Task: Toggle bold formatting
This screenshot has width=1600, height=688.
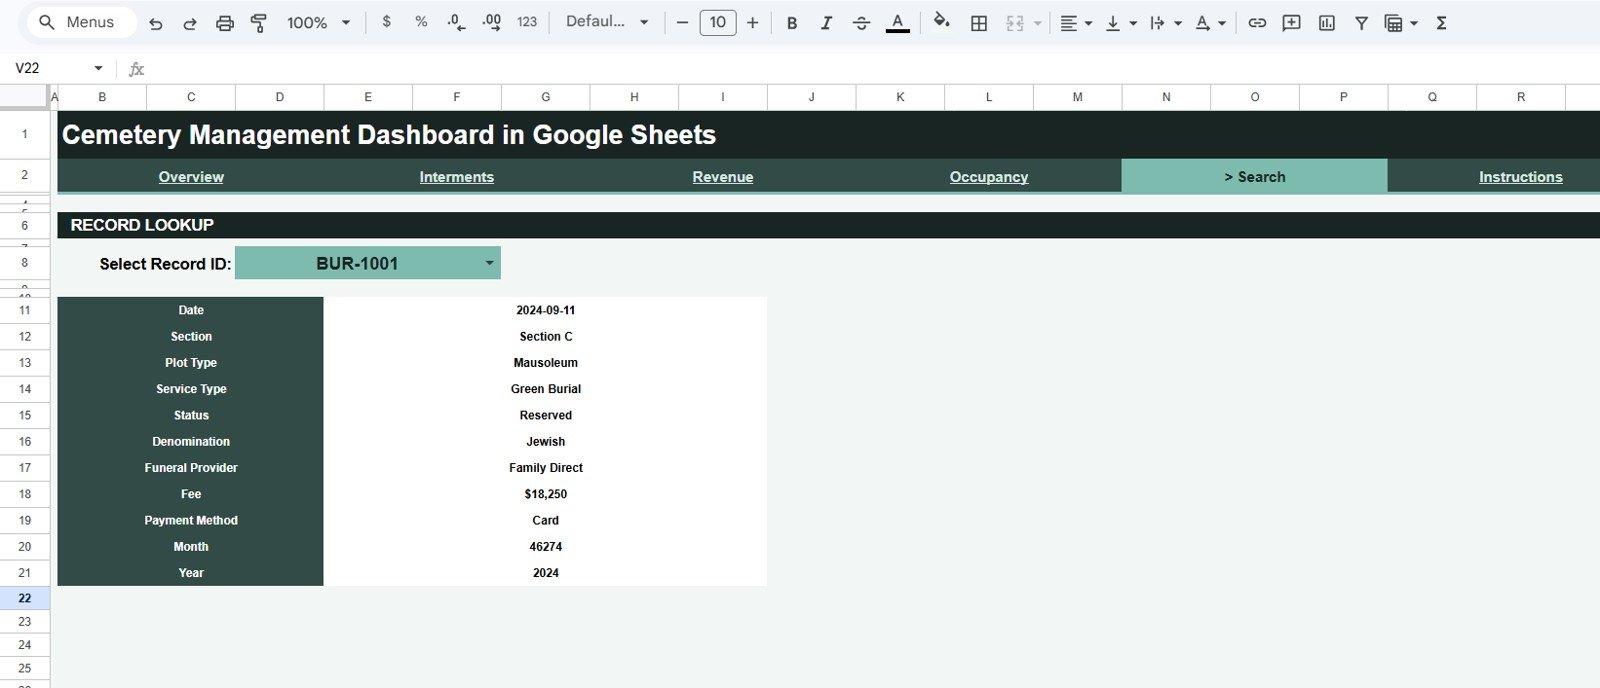Action: (792, 23)
